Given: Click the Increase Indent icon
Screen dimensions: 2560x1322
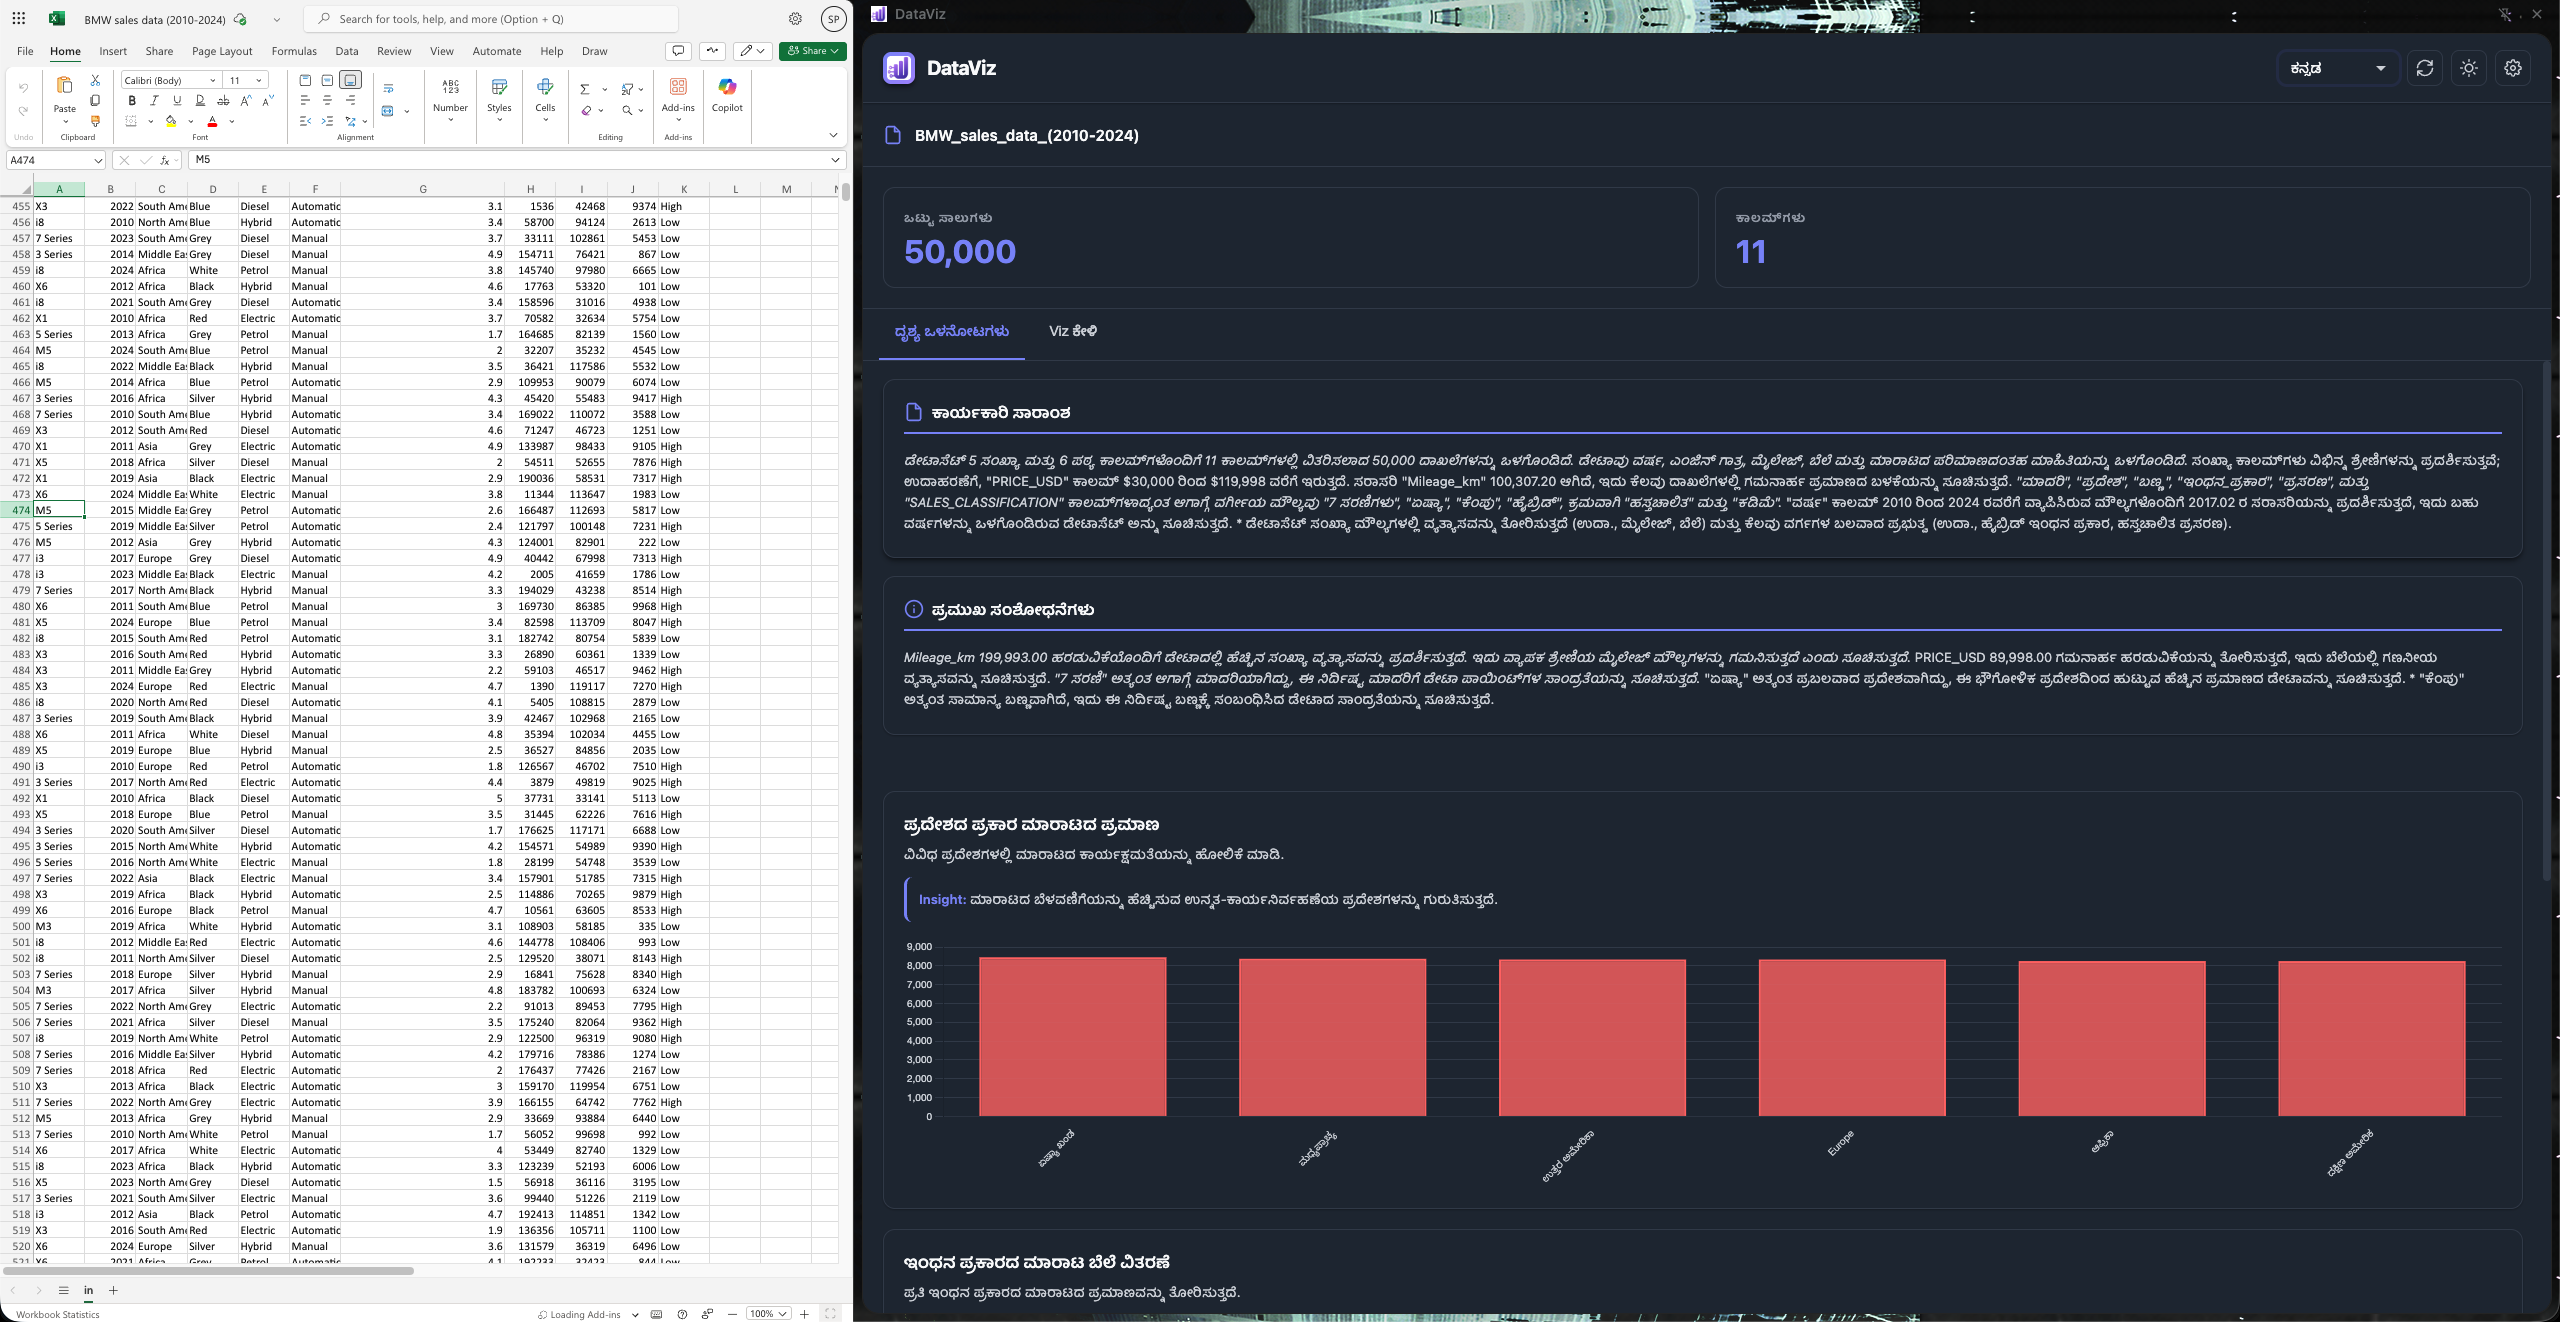Looking at the screenshot, I should [x=327, y=121].
